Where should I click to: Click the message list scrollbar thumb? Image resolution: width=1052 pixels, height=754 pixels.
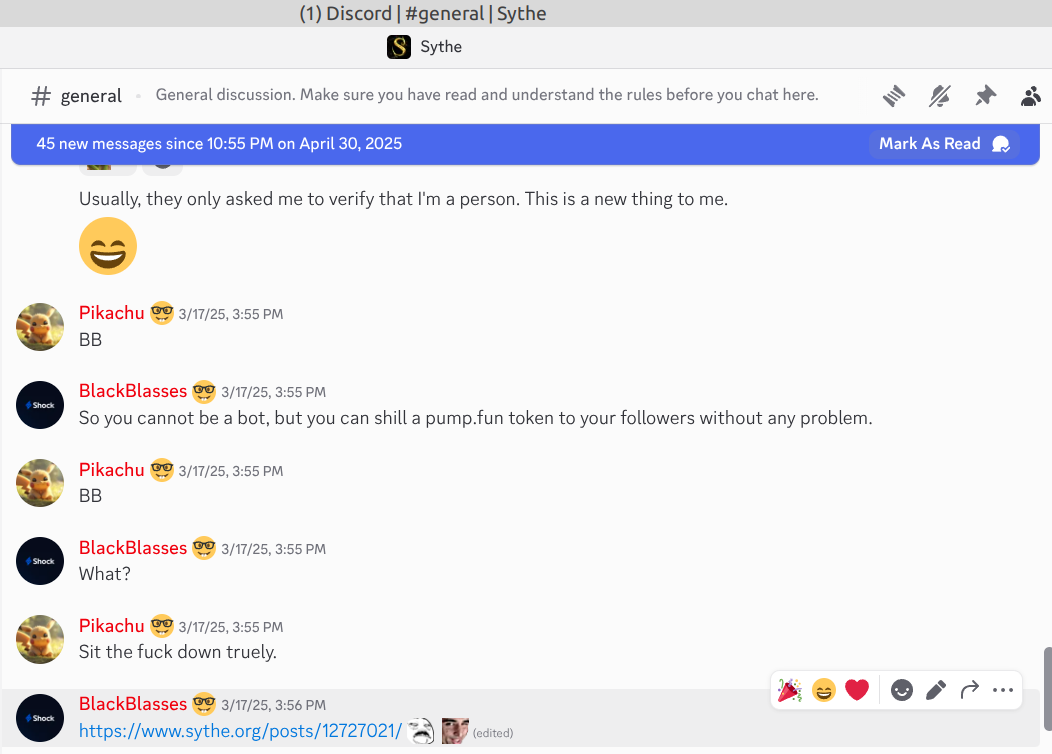[x=1047, y=689]
